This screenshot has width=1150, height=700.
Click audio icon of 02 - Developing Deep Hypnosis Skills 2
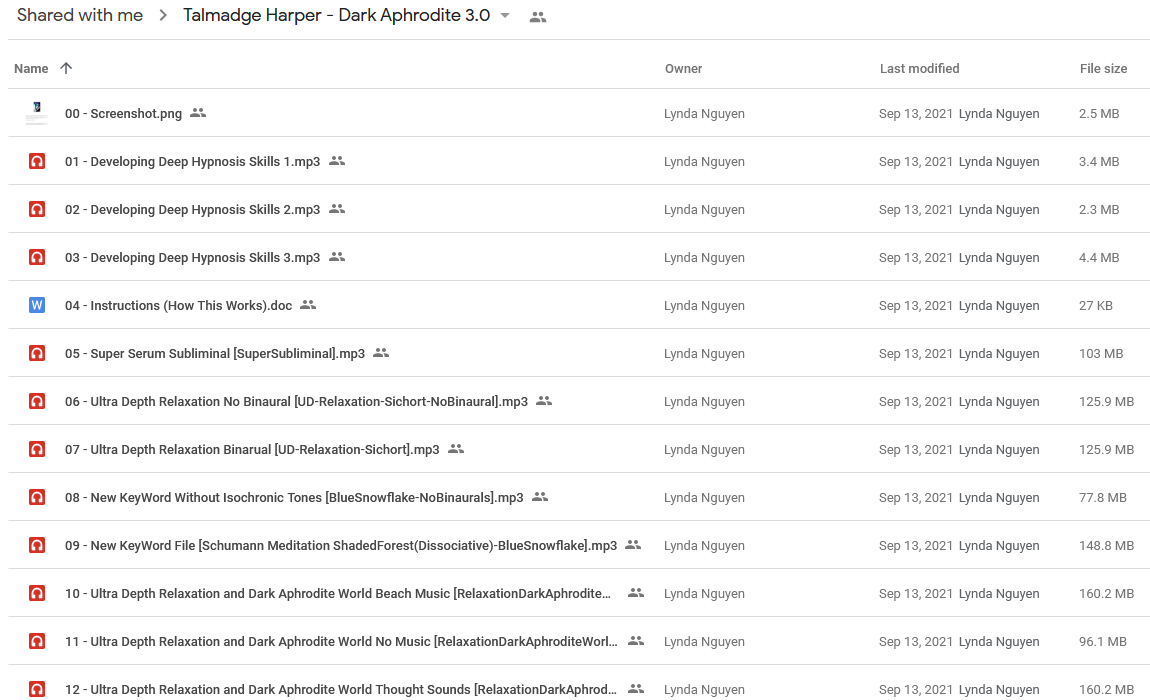pos(37,209)
